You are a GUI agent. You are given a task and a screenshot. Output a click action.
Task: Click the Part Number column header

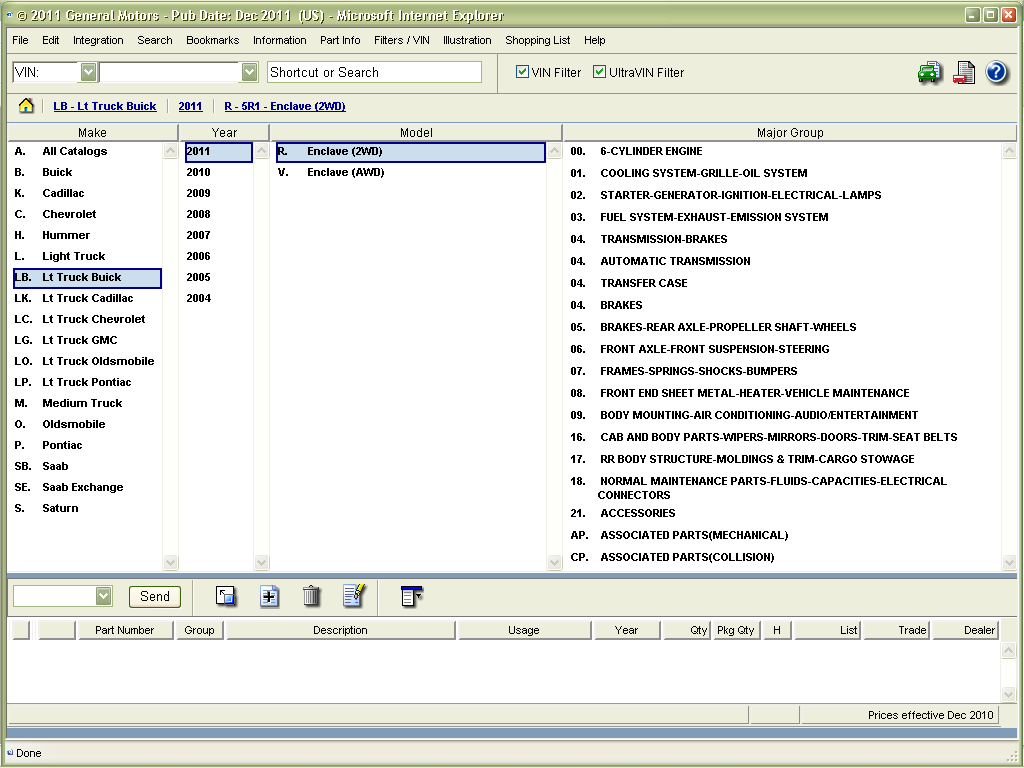tap(125, 630)
